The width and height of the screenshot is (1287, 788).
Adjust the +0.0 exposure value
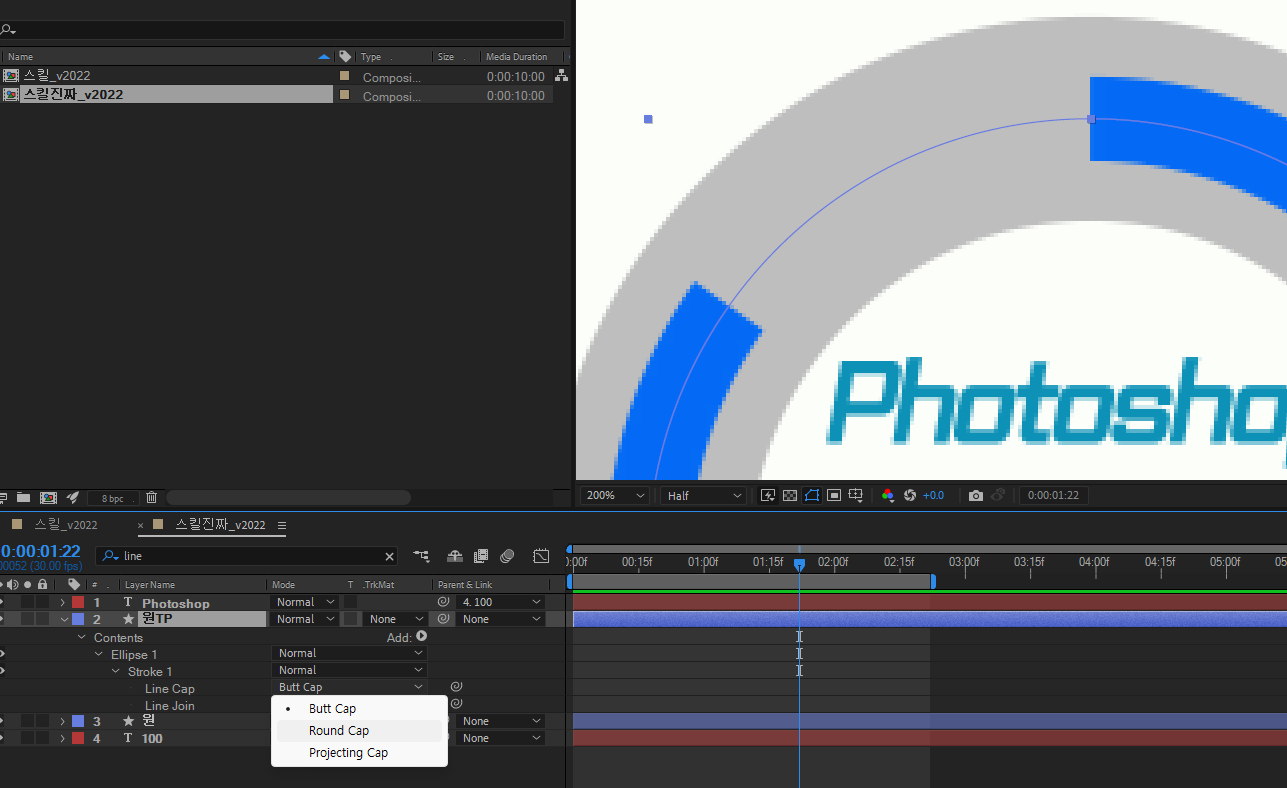coord(934,496)
